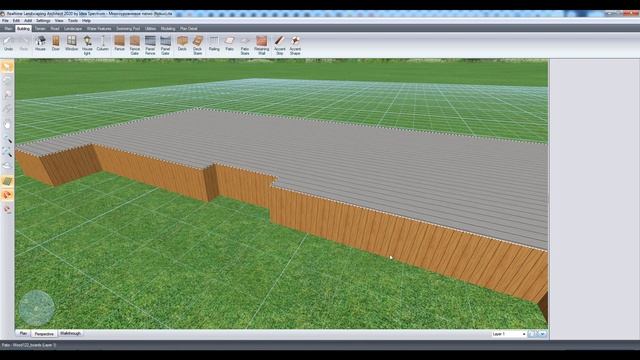The width and height of the screenshot is (640, 360).
Task: Switch to the Road tab
Action: coord(55,29)
